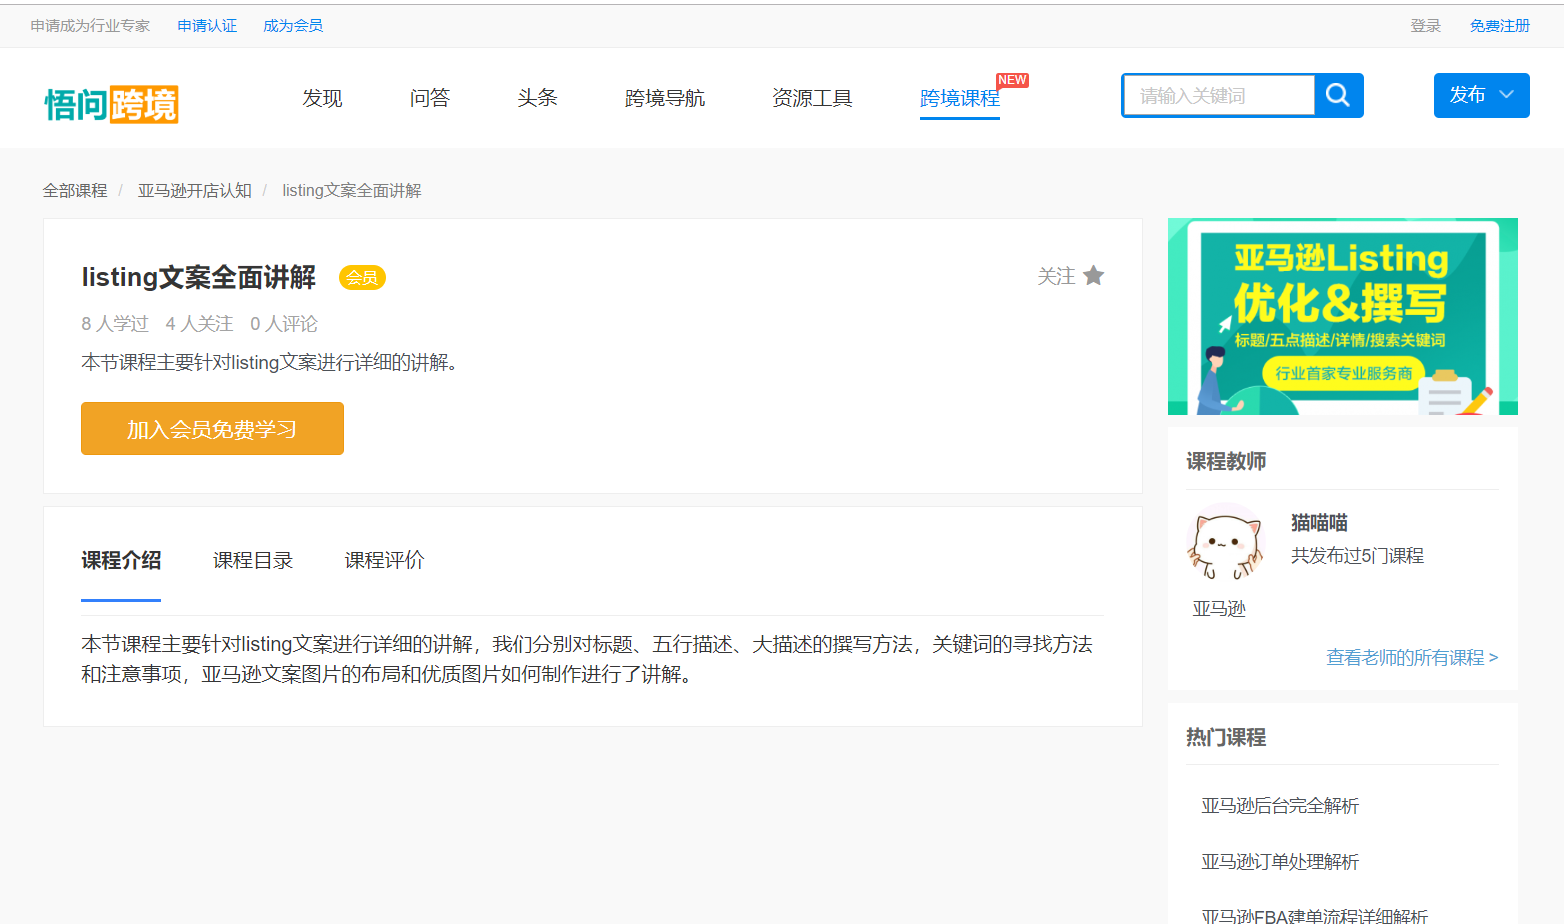
Task: Click the 全部课程 breadcrumb
Action: pyautogui.click(x=75, y=190)
